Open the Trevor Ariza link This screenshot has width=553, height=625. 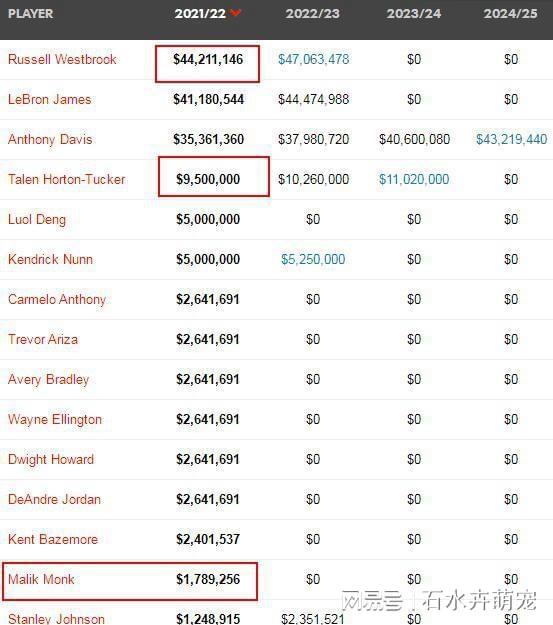tap(43, 339)
